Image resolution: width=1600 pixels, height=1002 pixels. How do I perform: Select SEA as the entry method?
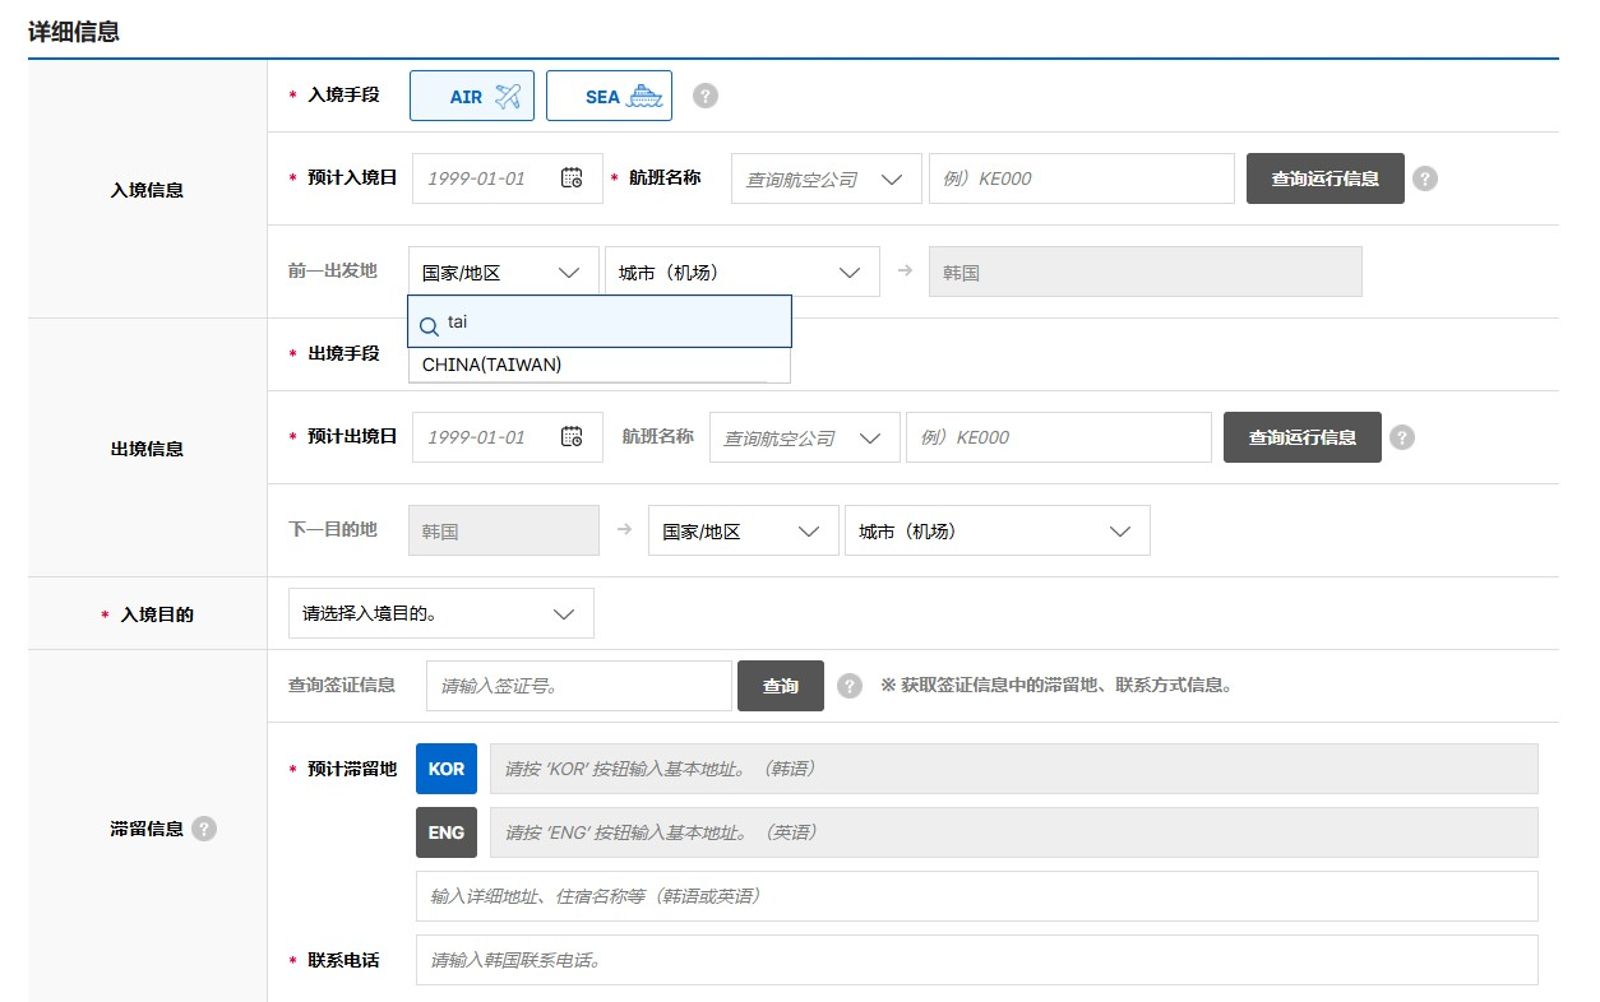(608, 95)
